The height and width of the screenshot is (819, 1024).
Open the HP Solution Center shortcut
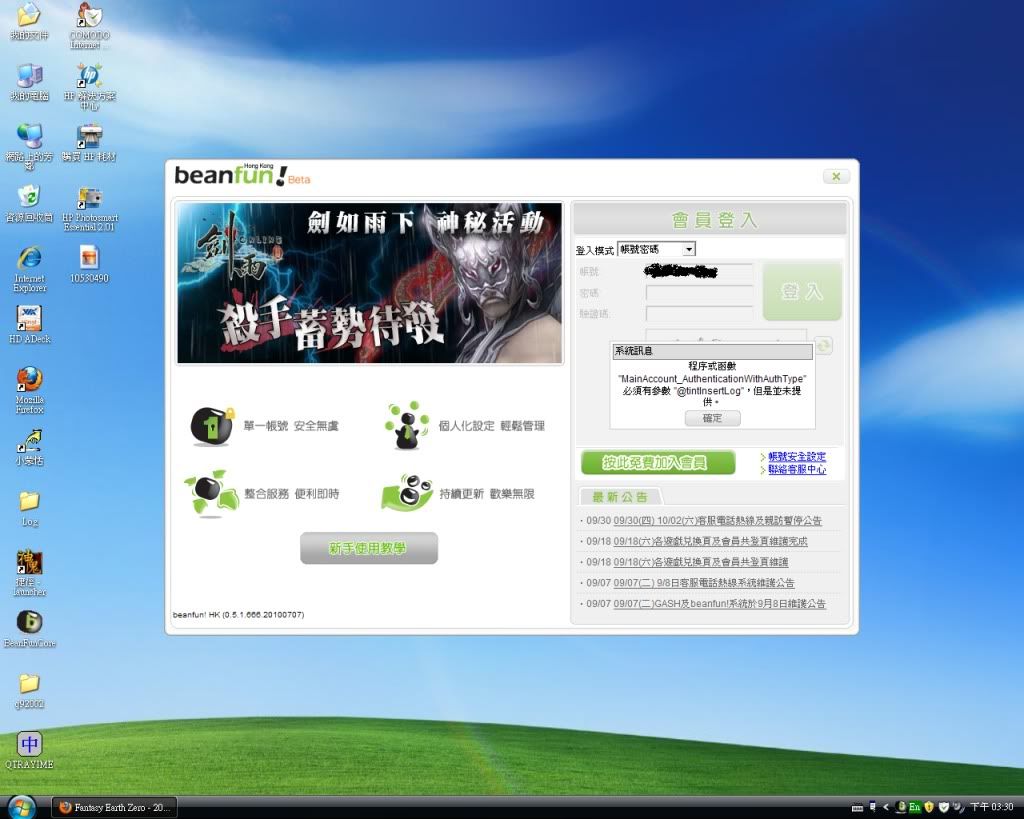point(89,86)
